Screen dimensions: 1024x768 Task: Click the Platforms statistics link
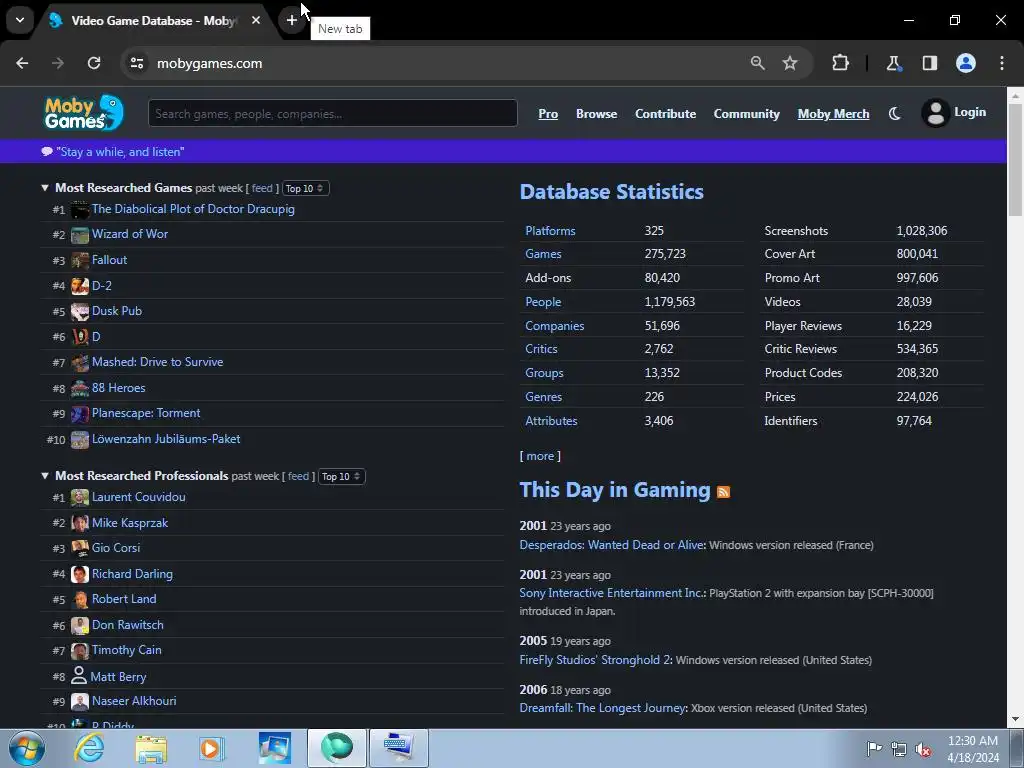click(x=551, y=231)
